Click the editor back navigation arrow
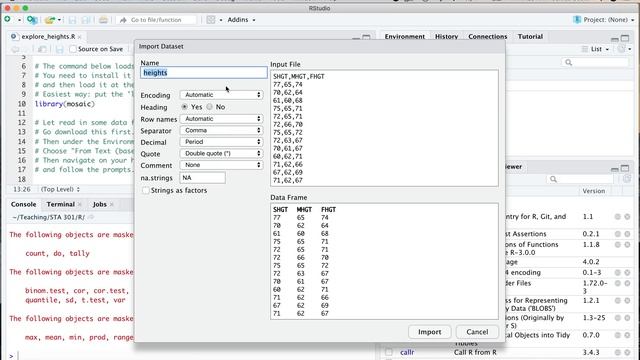The width and height of the screenshot is (640, 360). (x=15, y=49)
